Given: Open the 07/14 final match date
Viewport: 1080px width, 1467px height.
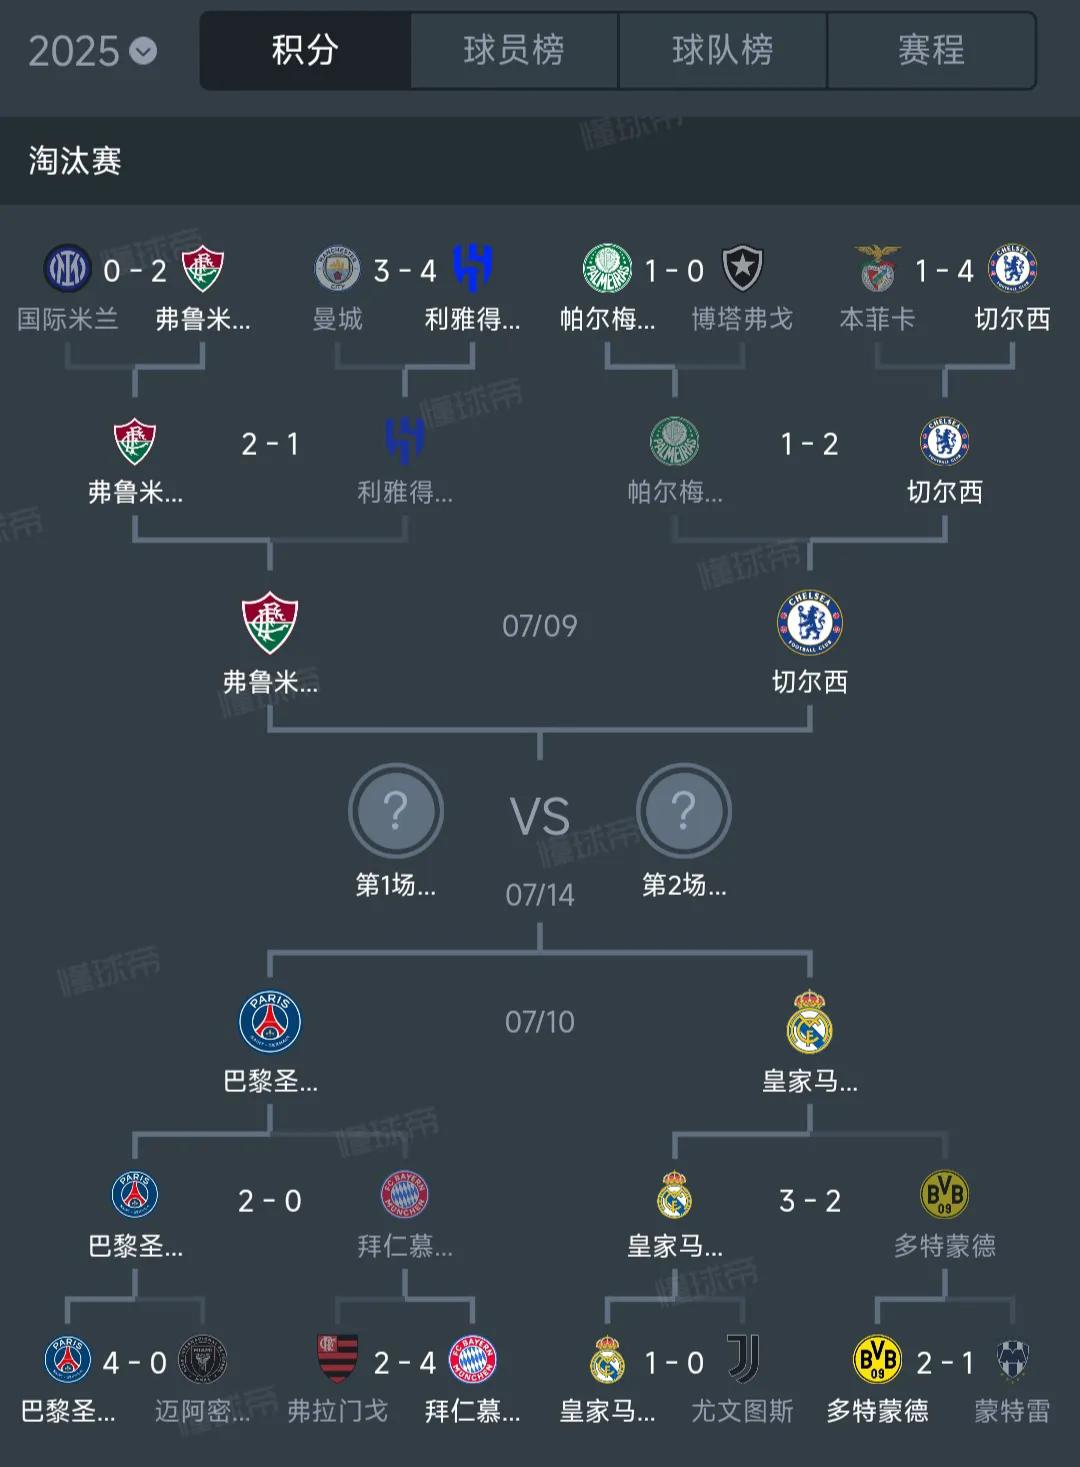Looking at the screenshot, I should 540,894.
